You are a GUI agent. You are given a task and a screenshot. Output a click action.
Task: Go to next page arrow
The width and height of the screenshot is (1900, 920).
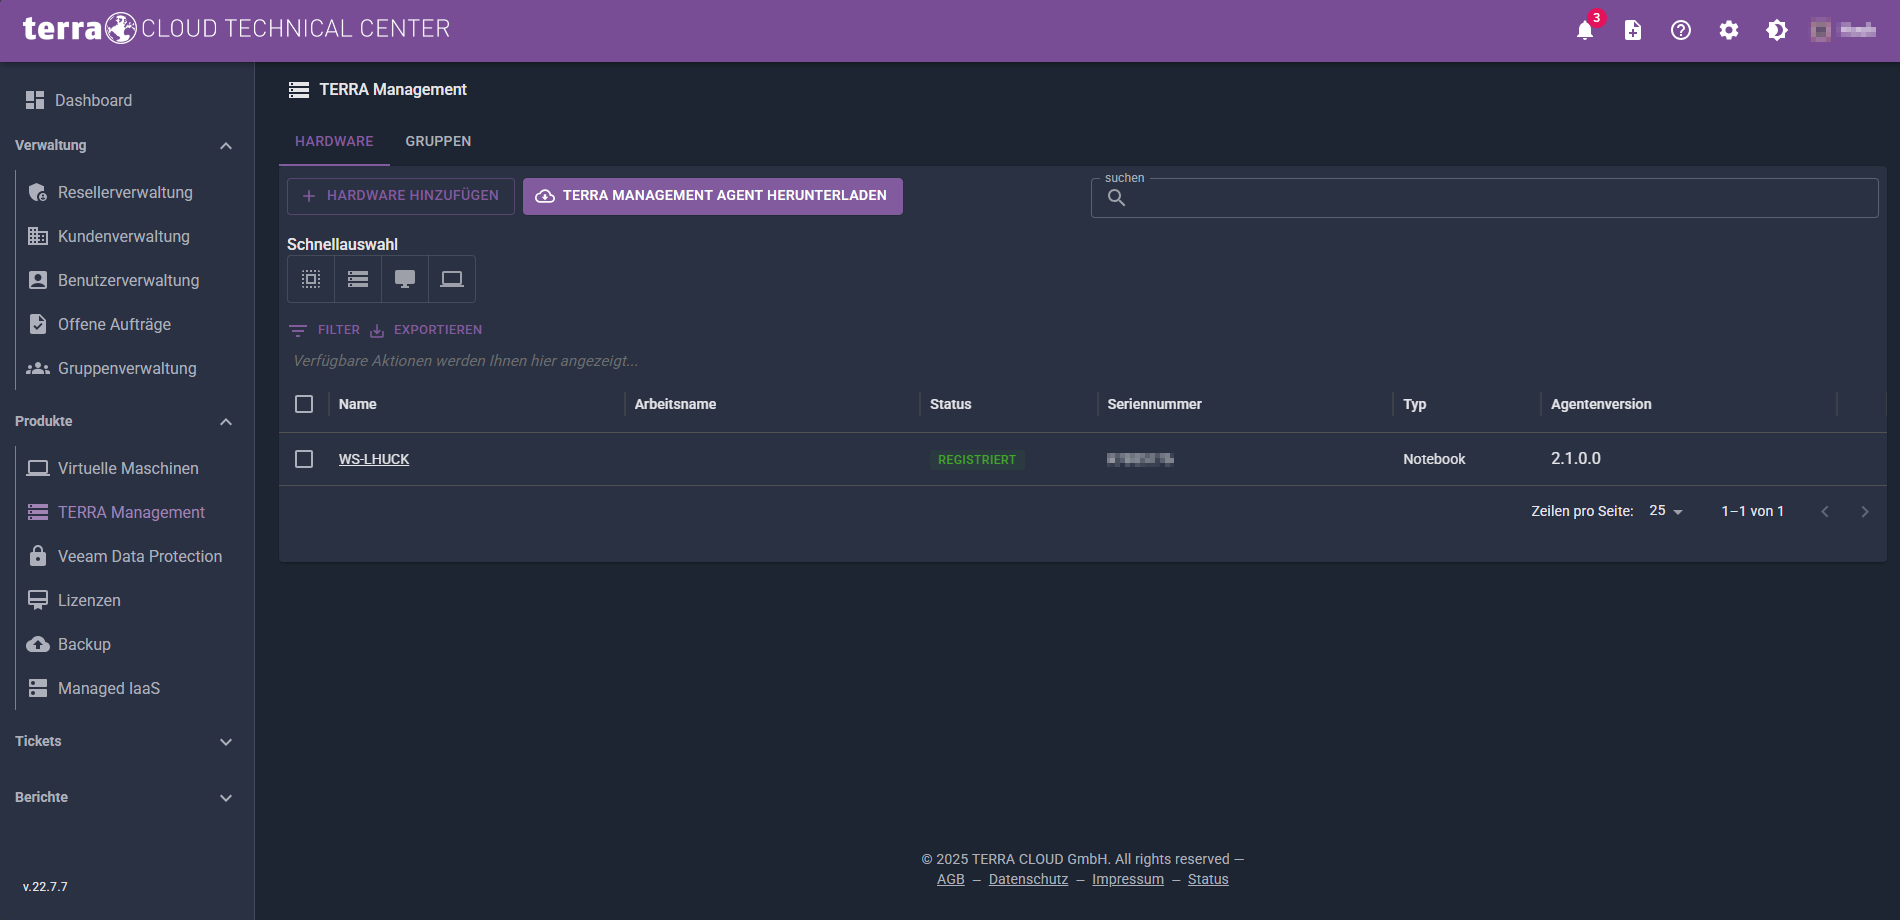[x=1865, y=511]
